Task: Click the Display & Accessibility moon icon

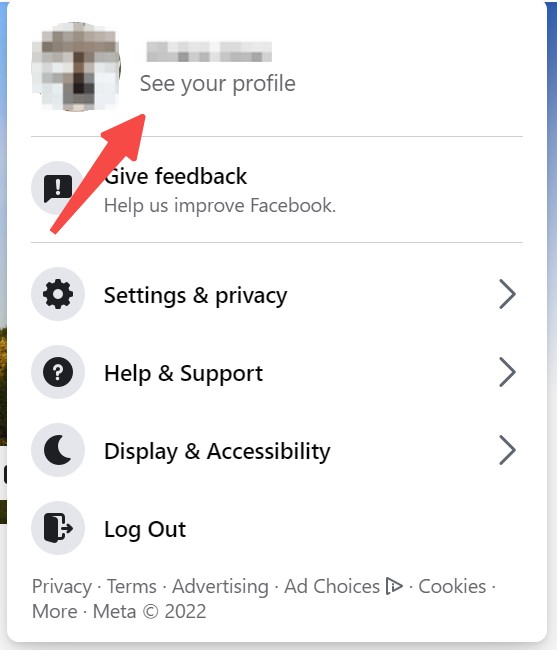Action: [x=58, y=450]
